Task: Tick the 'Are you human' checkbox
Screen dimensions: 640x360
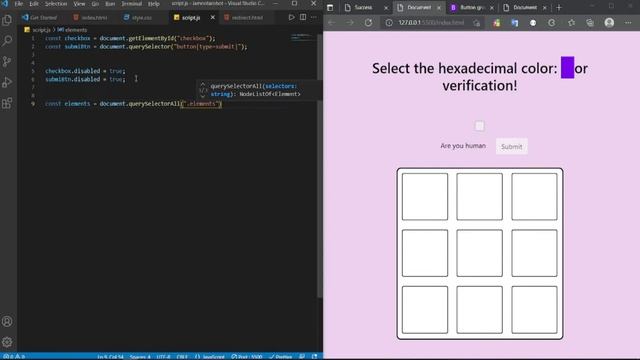Action: (480, 126)
